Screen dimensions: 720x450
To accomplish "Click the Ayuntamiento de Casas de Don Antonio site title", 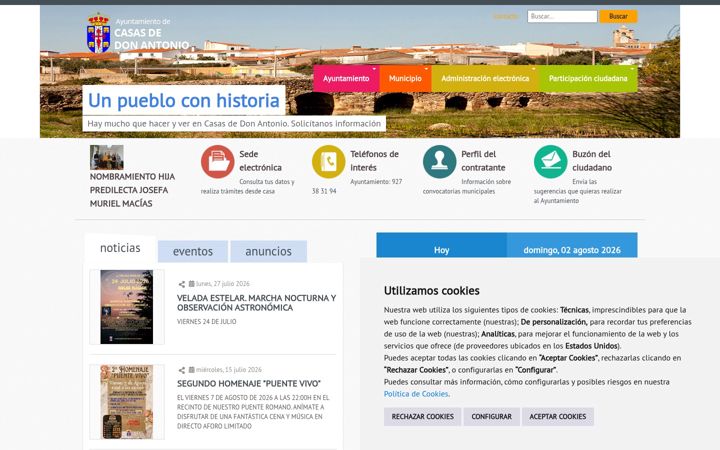I will pyautogui.click(x=151, y=34).
